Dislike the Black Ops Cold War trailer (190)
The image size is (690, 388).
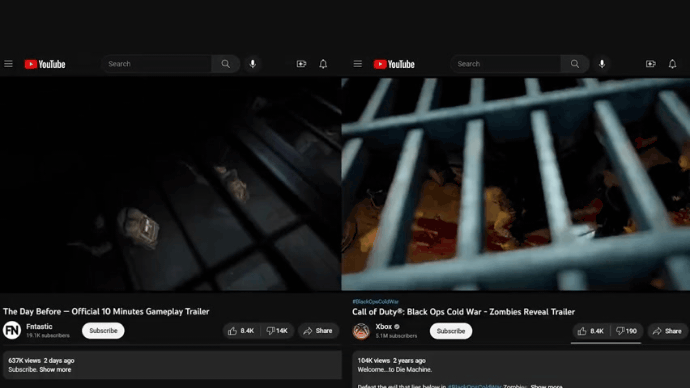coord(627,331)
